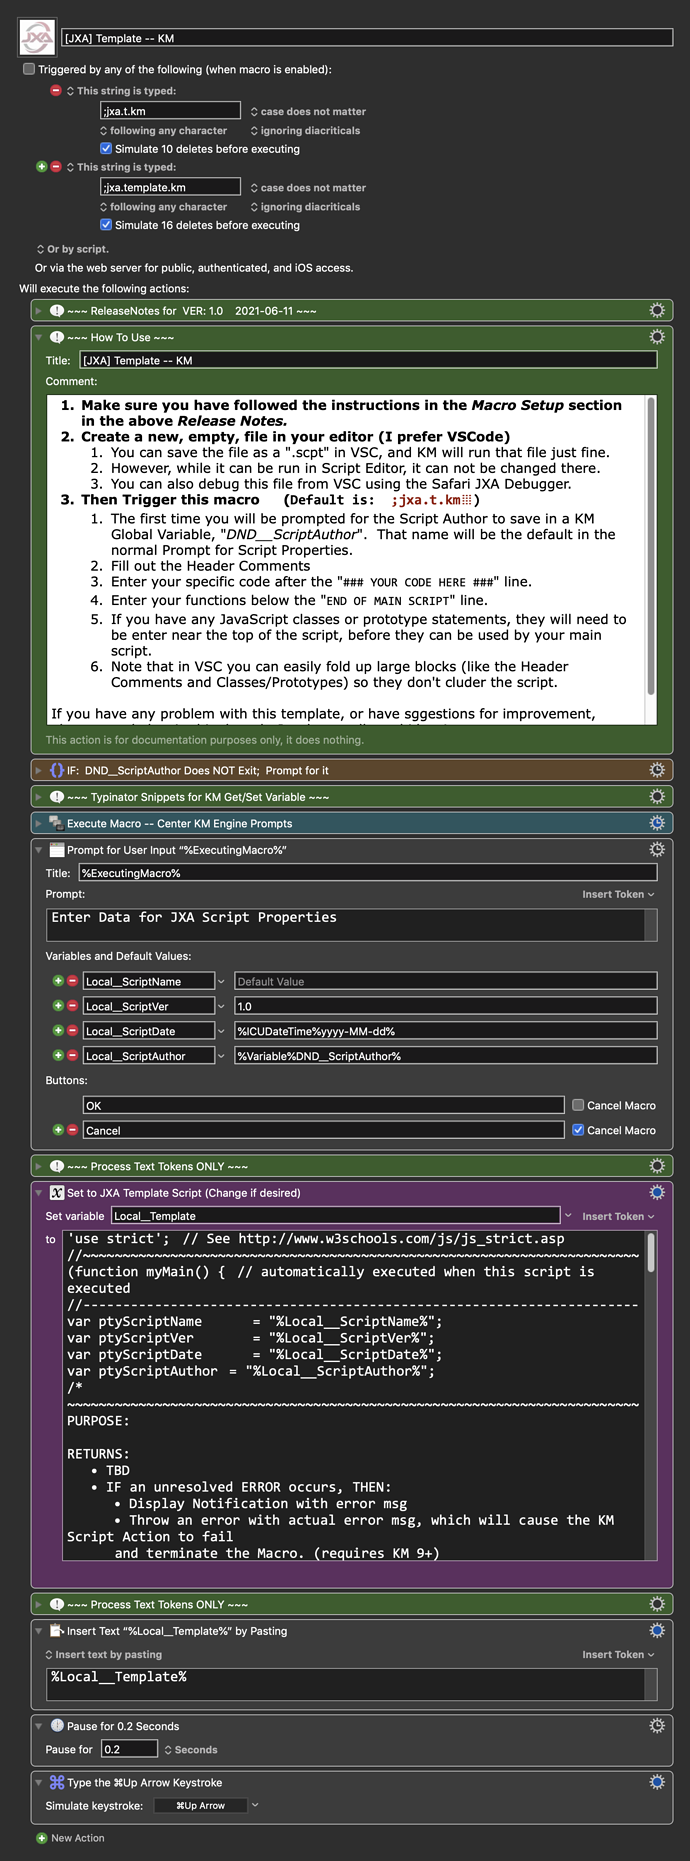Open Insert Token menu in Insert Text action

click(x=618, y=1654)
